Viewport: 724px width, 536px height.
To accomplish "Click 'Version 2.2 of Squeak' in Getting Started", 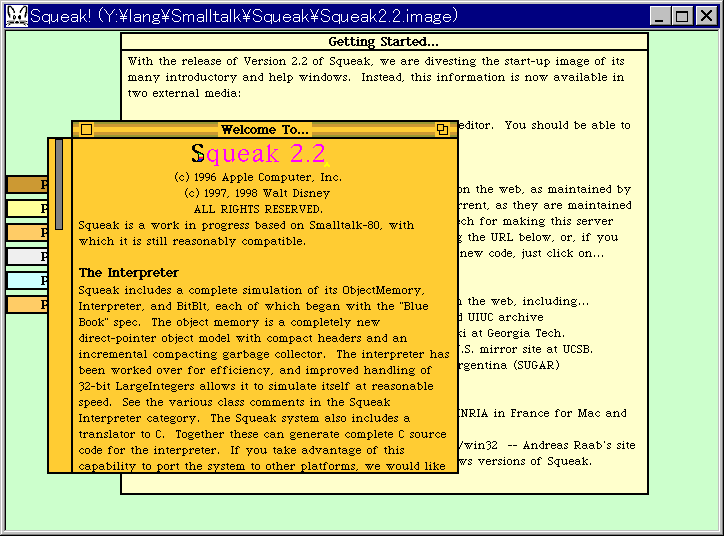I will 307,61.
